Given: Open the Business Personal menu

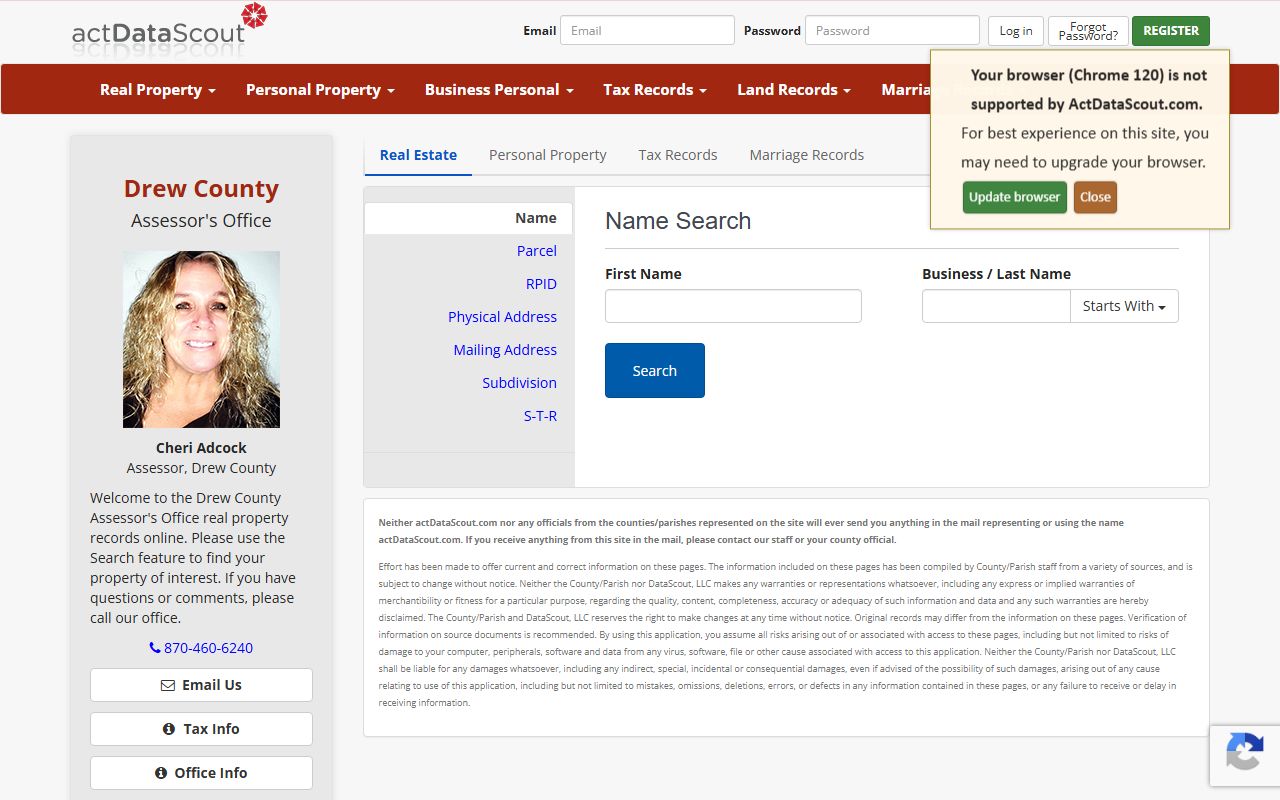Looking at the screenshot, I should (x=499, y=89).
